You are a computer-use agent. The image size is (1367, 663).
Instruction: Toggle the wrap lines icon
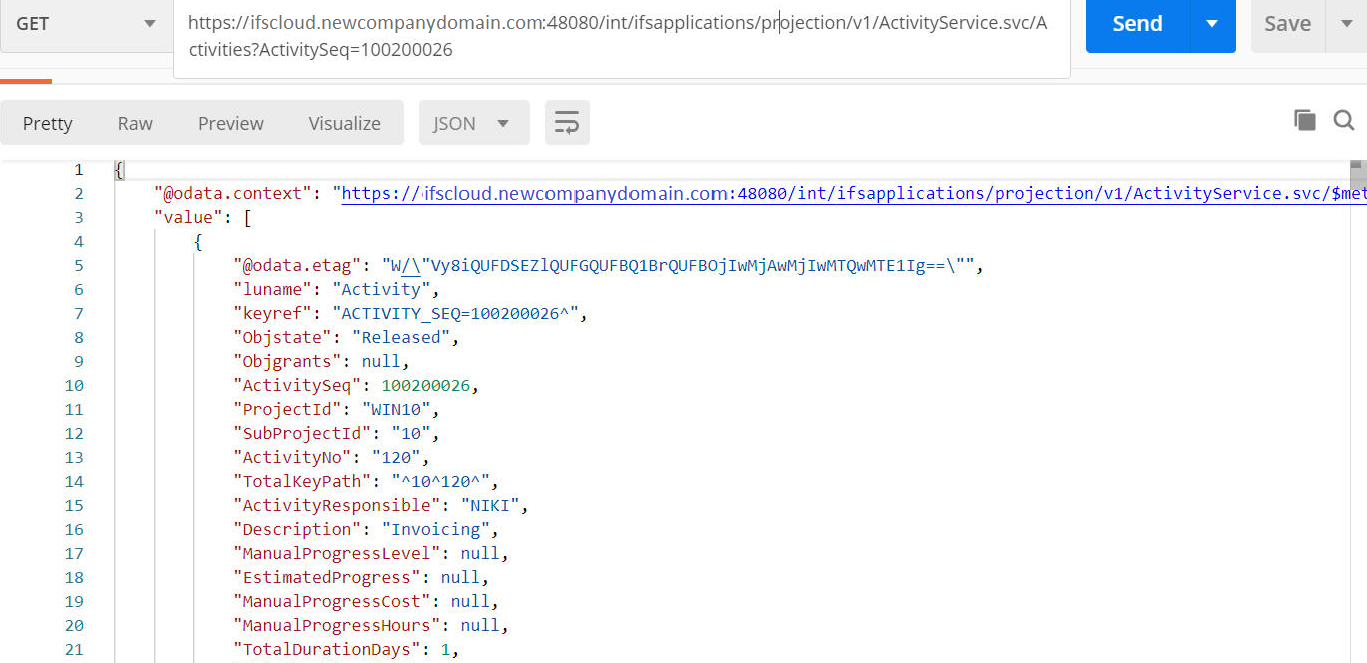[567, 123]
